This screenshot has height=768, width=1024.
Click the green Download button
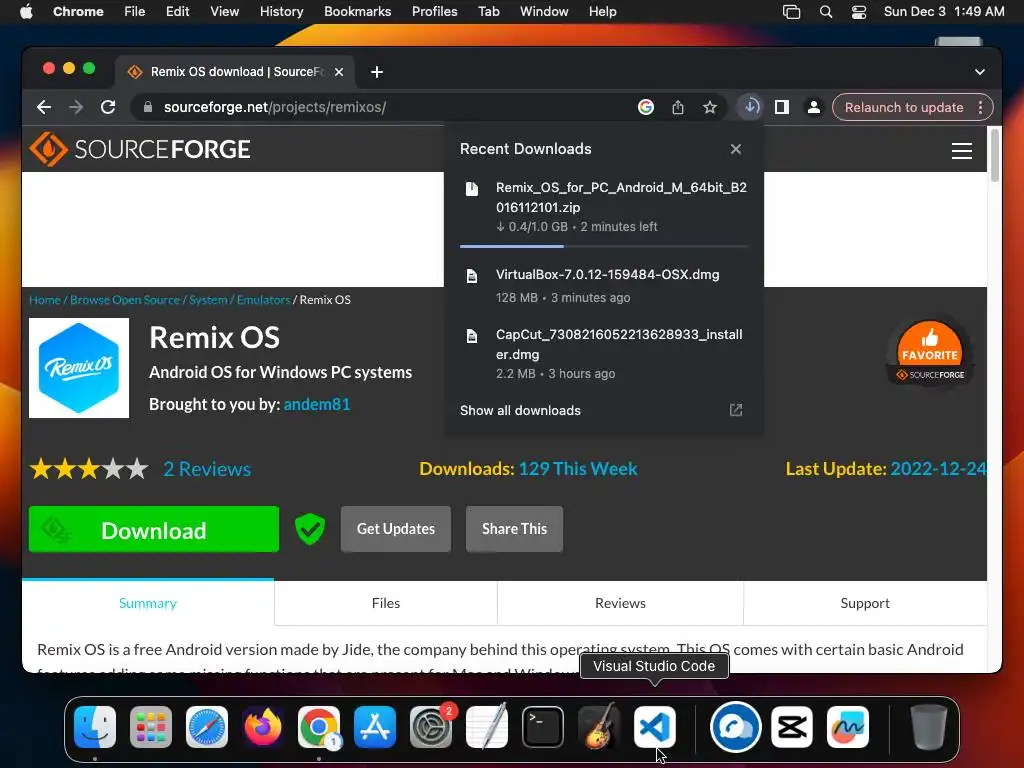tap(154, 529)
